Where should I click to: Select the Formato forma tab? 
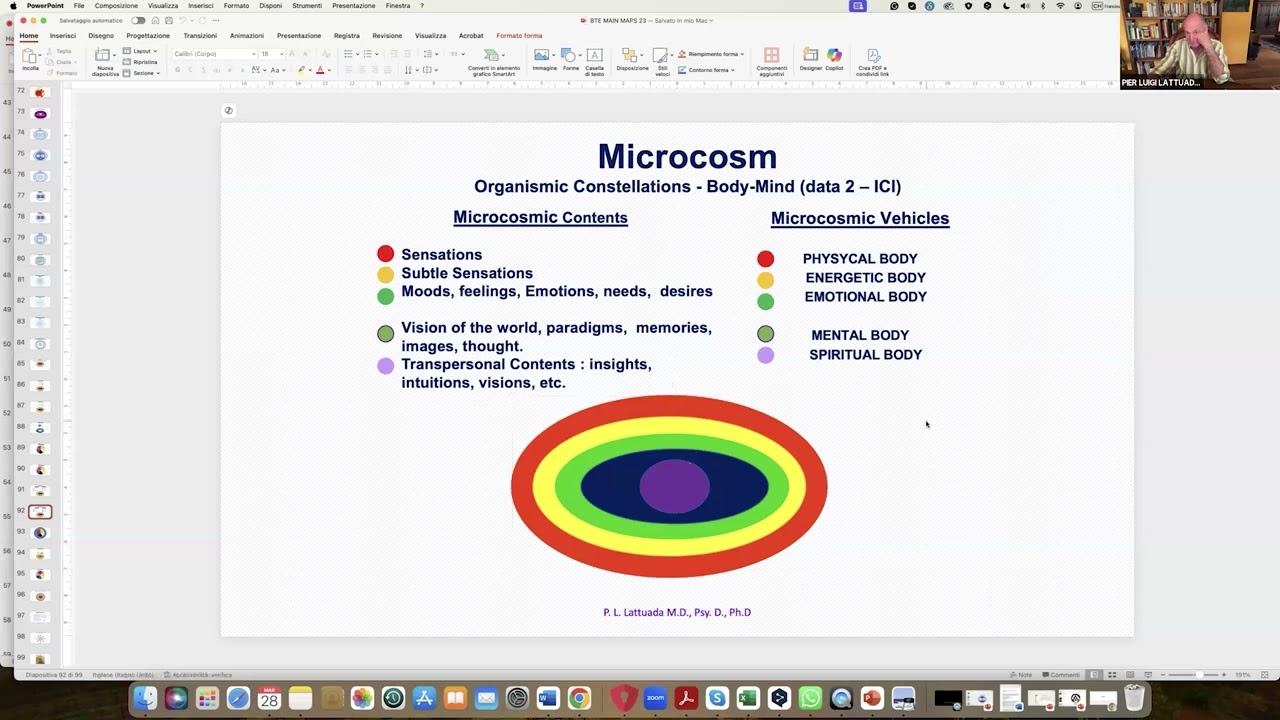519,35
